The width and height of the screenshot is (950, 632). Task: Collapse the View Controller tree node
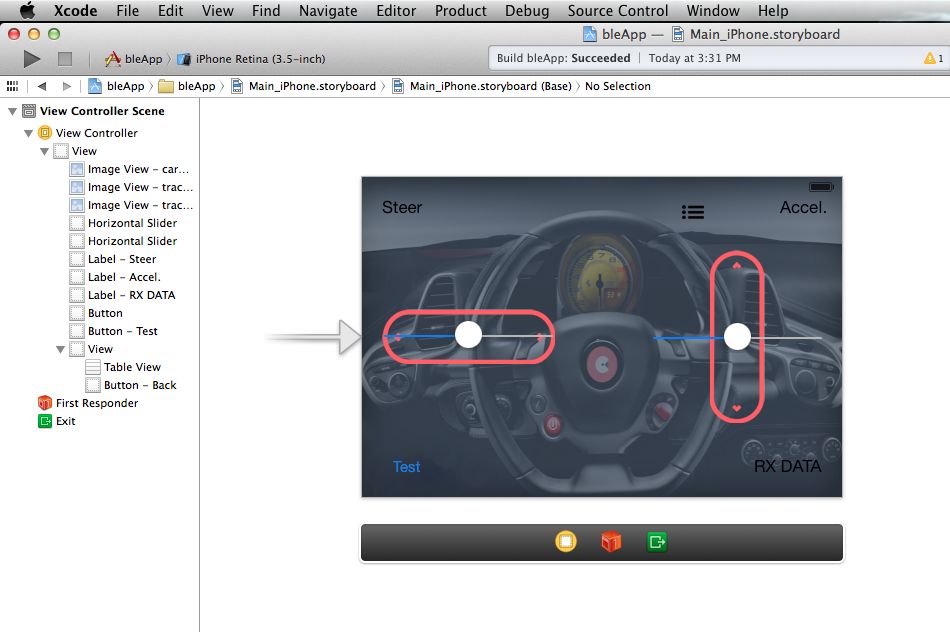coord(29,133)
